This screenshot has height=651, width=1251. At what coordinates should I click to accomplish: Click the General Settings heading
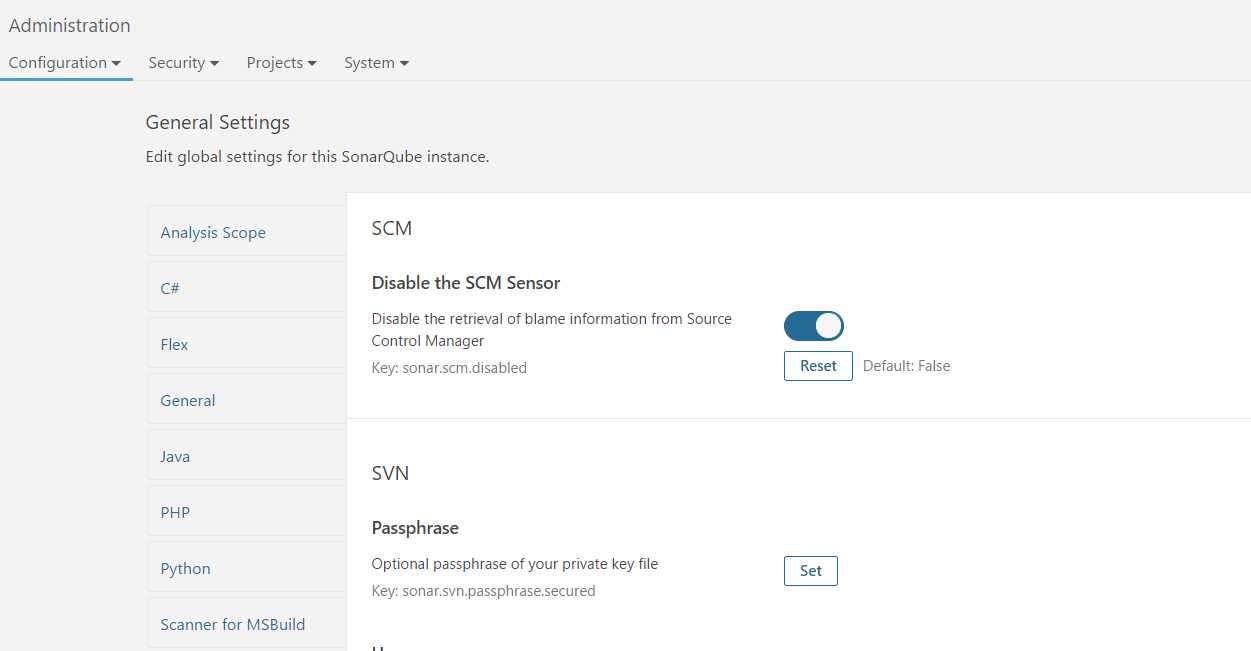(x=218, y=122)
